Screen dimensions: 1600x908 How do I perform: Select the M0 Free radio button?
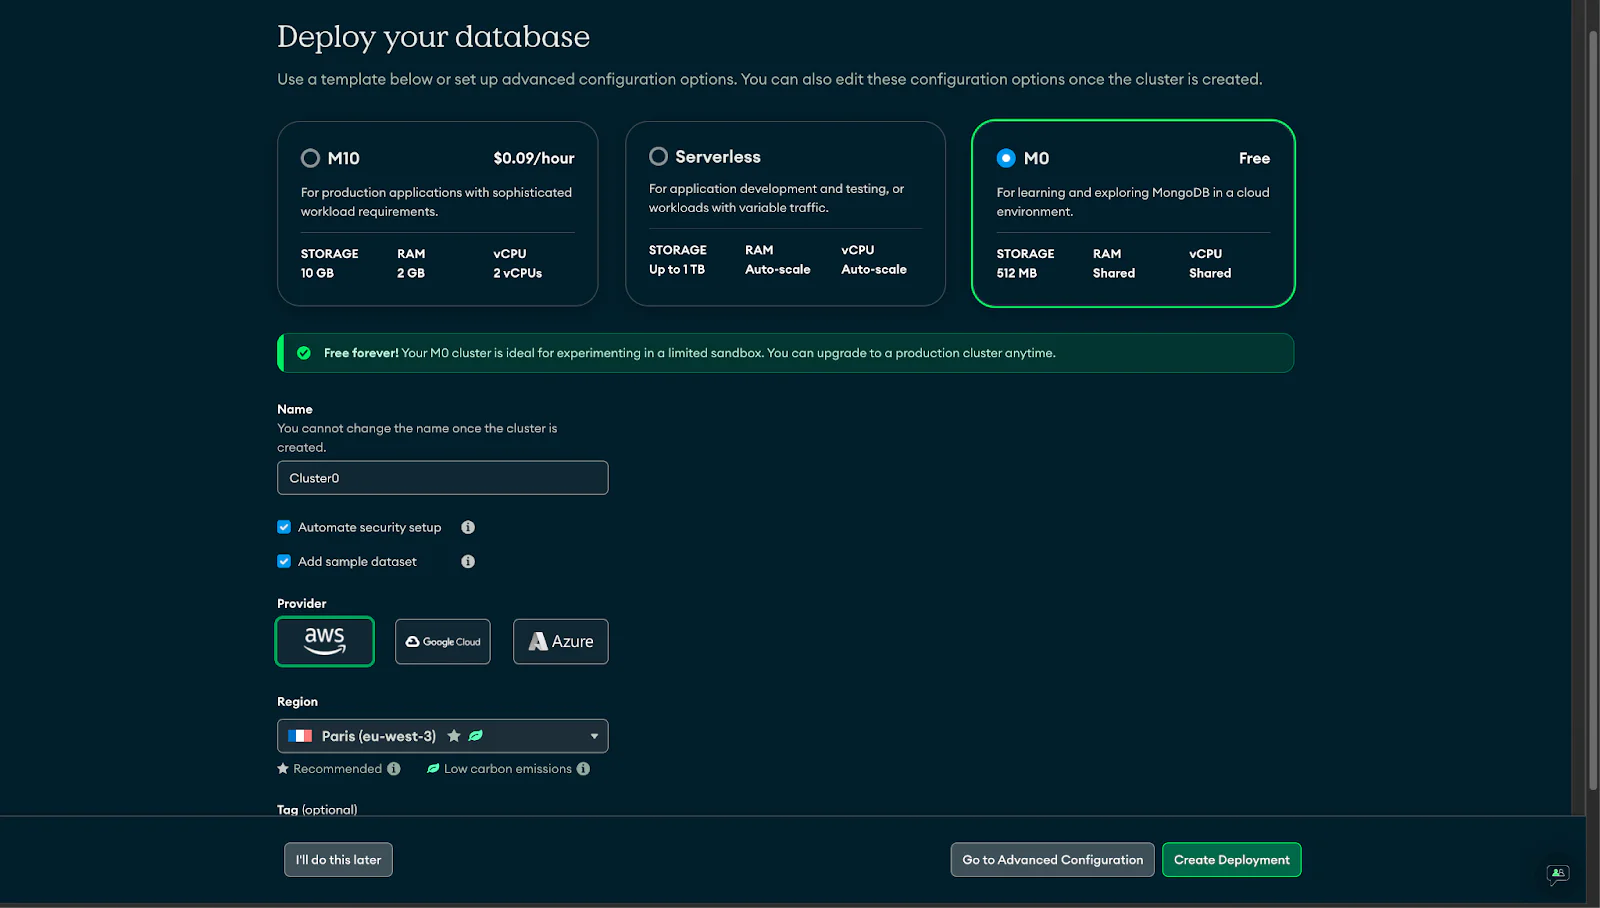pos(1006,158)
